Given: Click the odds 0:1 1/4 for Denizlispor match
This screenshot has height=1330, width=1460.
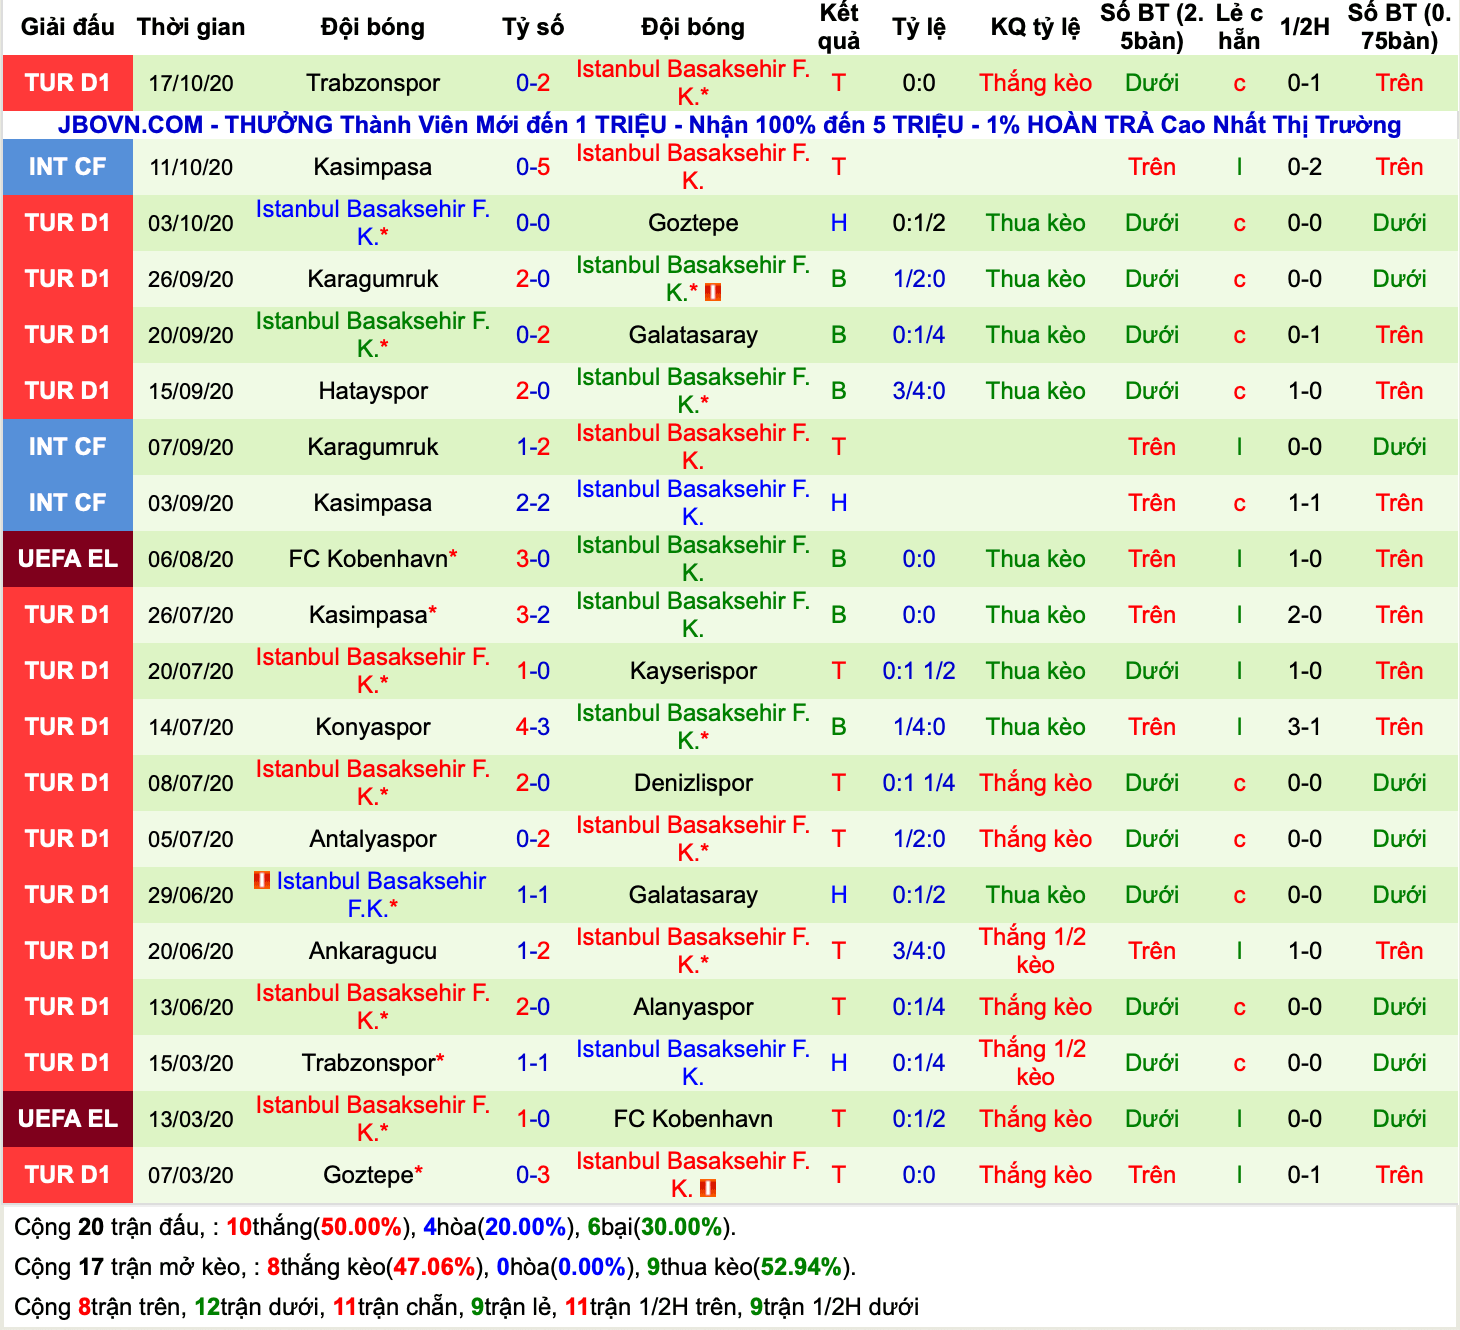Looking at the screenshot, I should (919, 783).
